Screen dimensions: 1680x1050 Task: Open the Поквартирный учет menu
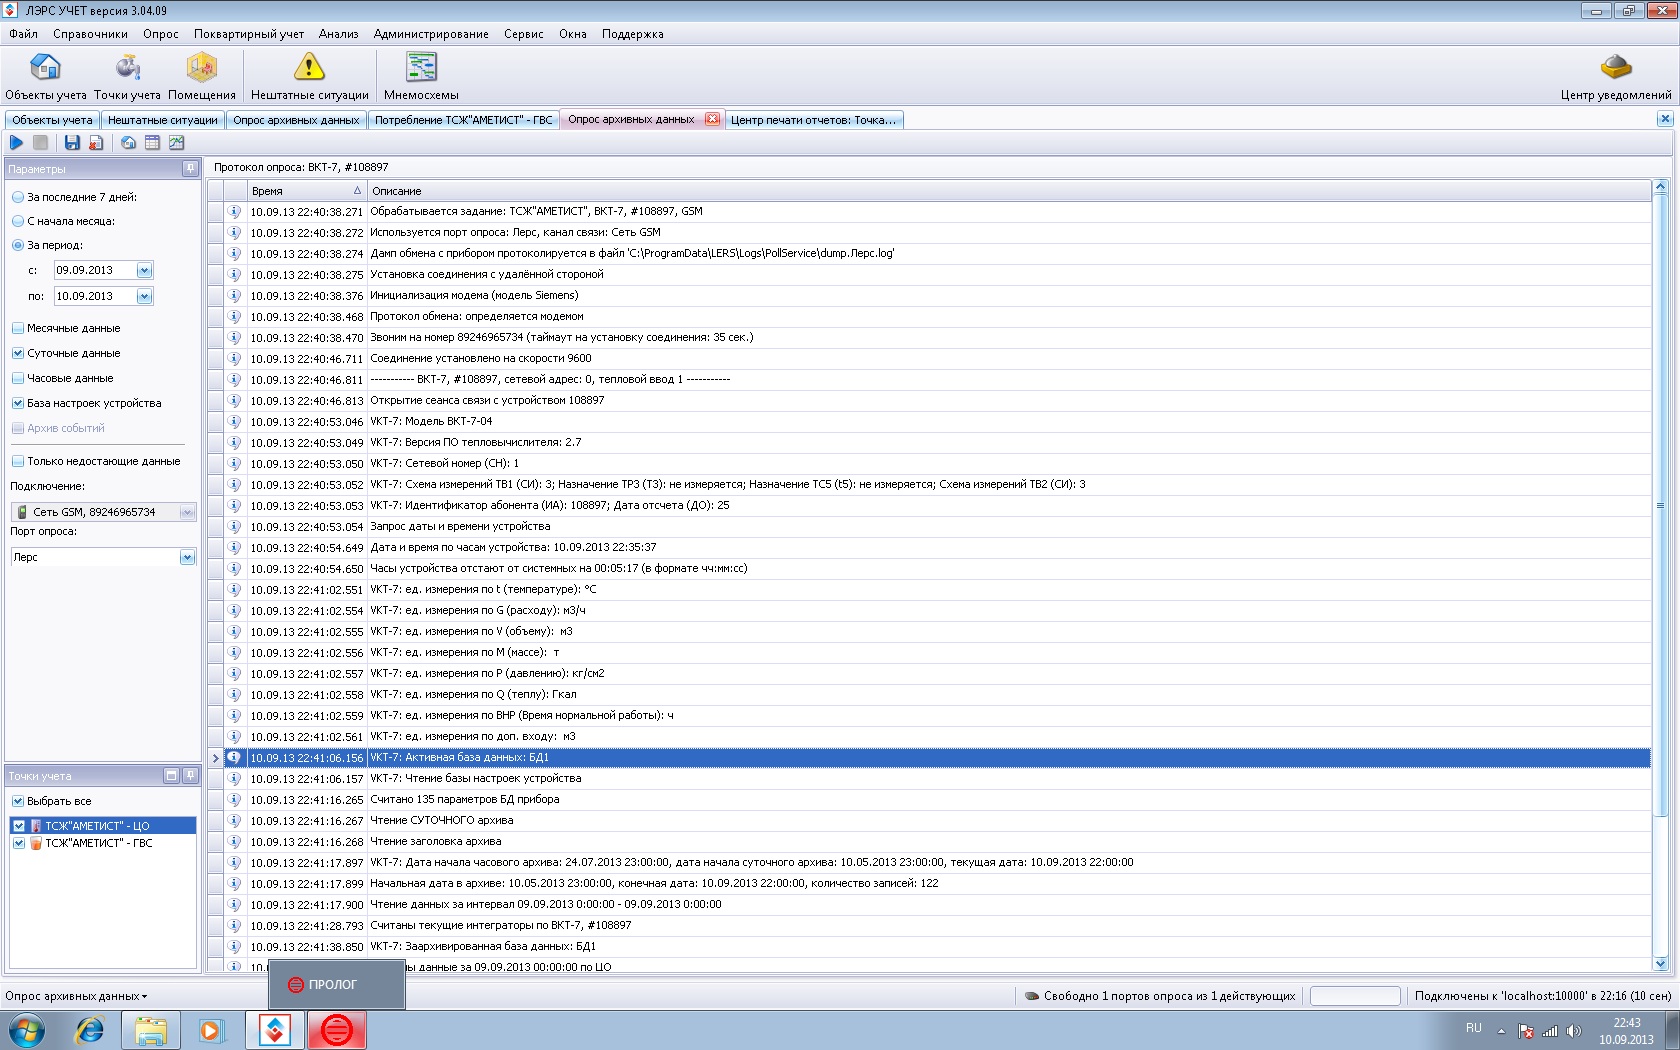[249, 34]
